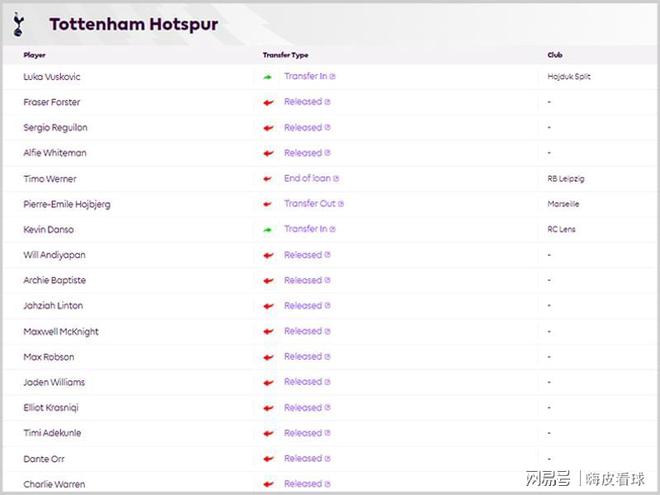Click red arrow icon beside Fraser Forster
660x495 pixels.
pos(267,102)
